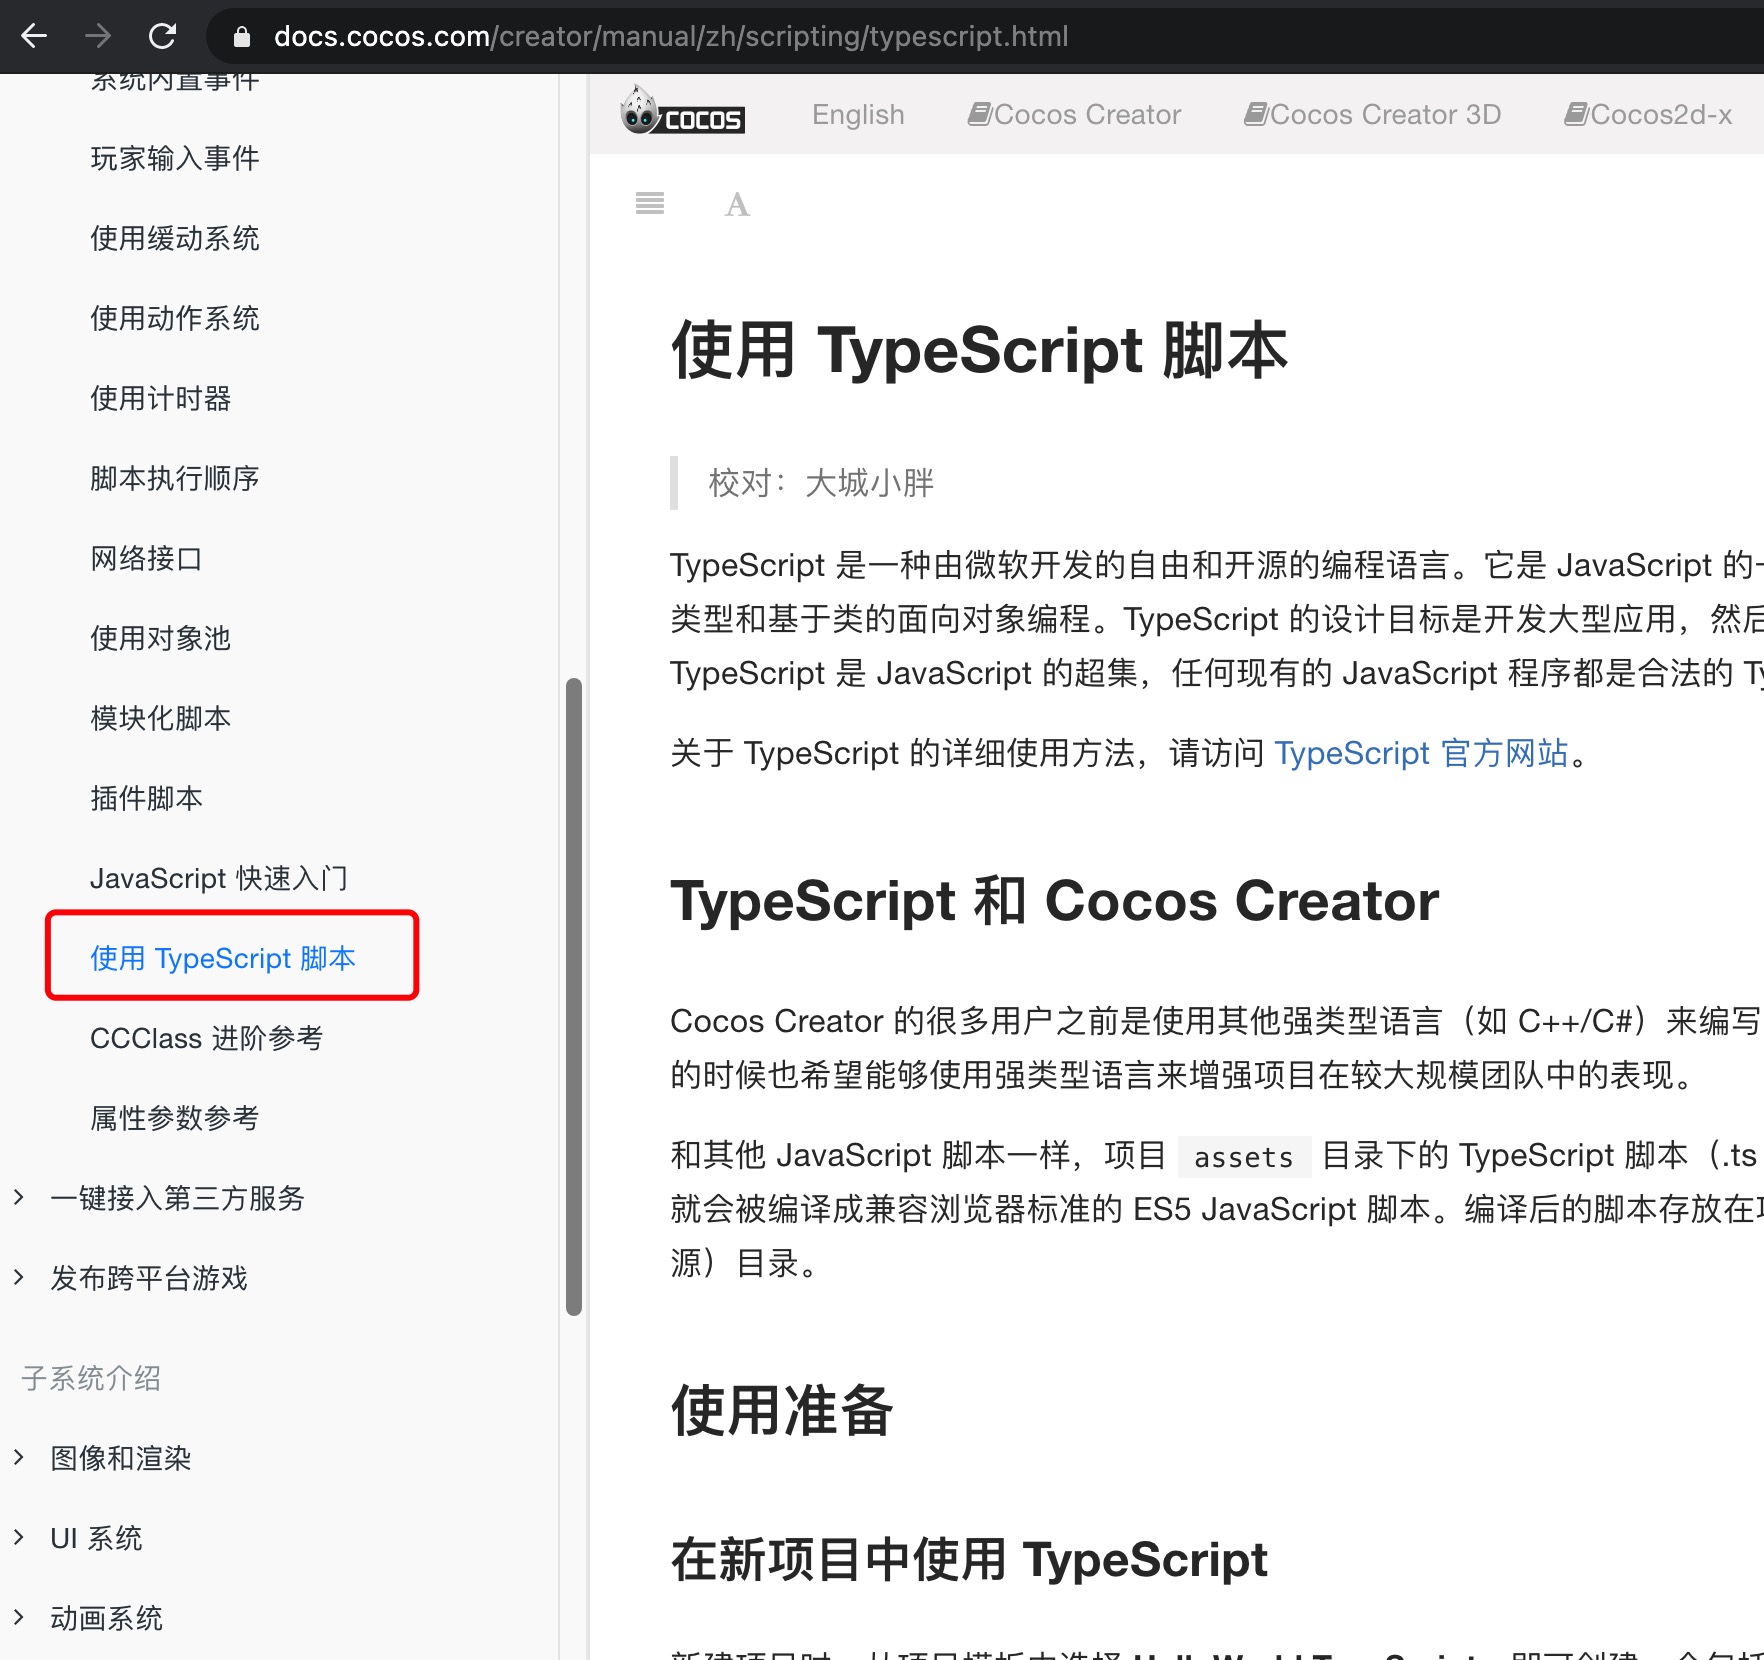Click the TypeScript 和 Cocos Creator heading
1764x1660 pixels.
tap(1055, 901)
